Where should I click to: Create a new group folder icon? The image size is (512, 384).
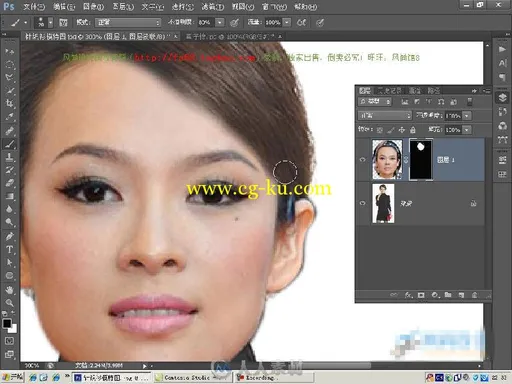click(x=448, y=295)
